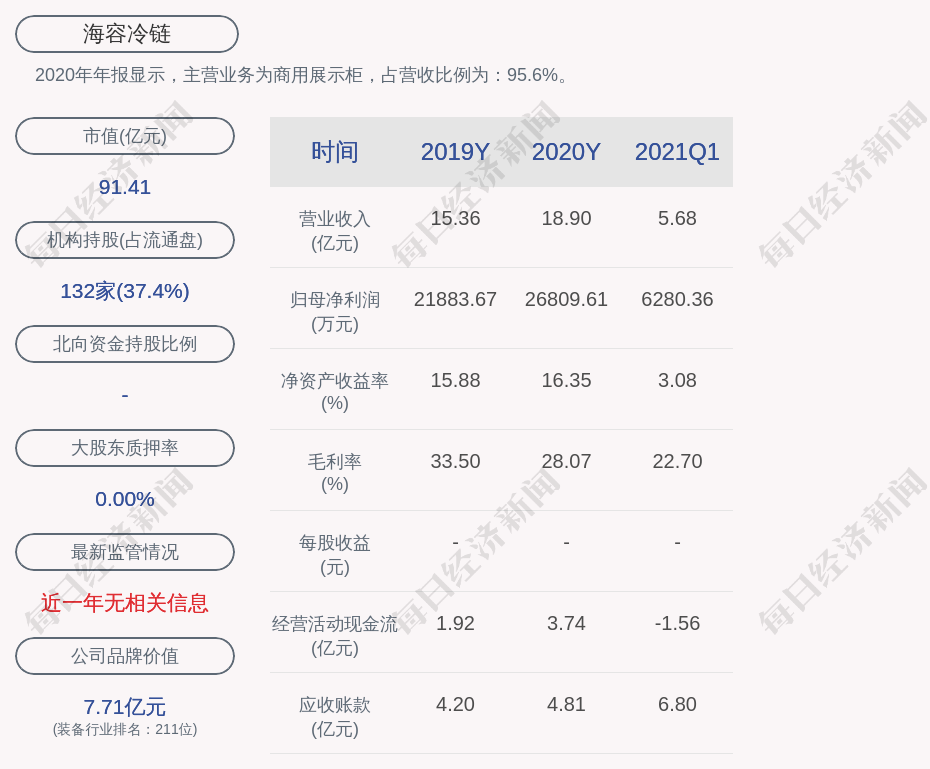Screen dimensions: 930x769
Task: Click the 1.92 cash flow cell
Action: [456, 623]
